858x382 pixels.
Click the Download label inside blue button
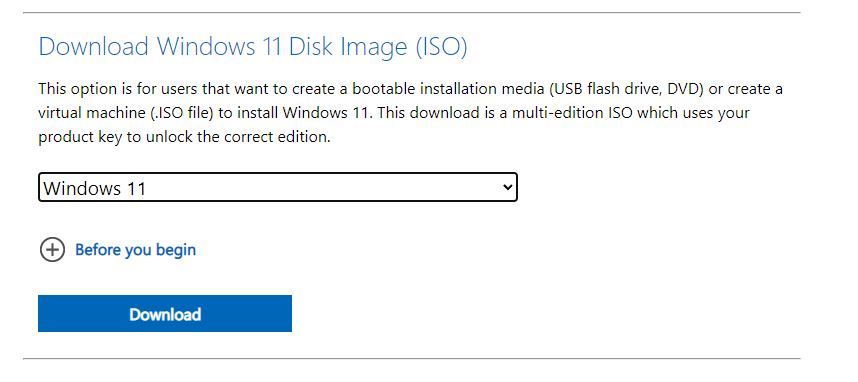[165, 314]
